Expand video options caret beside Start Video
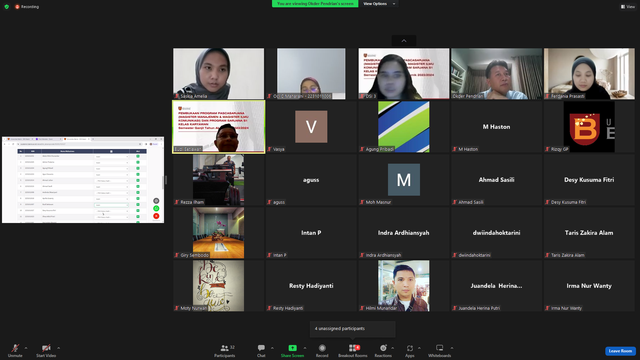Image resolution: width=640 pixels, height=360 pixels. tap(59, 348)
